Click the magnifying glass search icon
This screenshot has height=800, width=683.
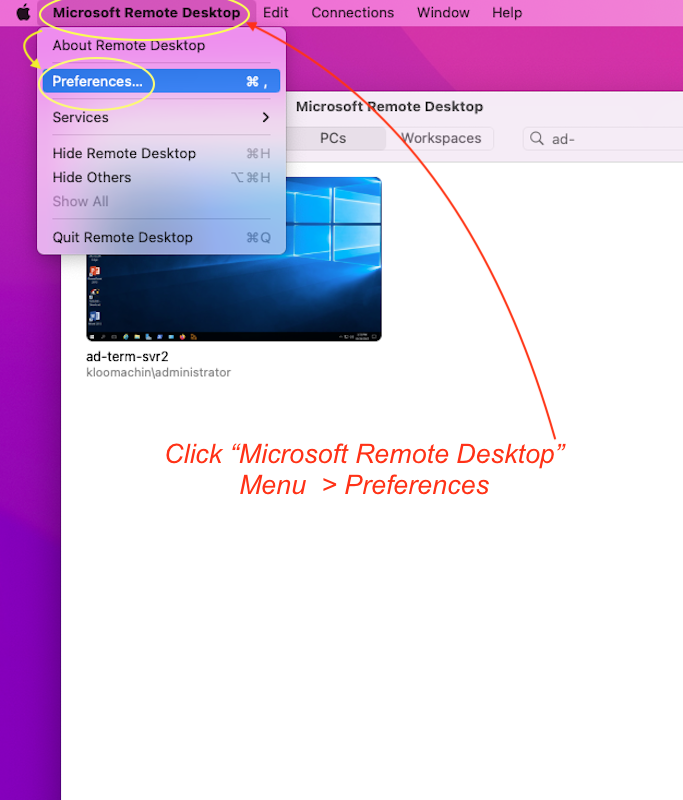point(537,138)
